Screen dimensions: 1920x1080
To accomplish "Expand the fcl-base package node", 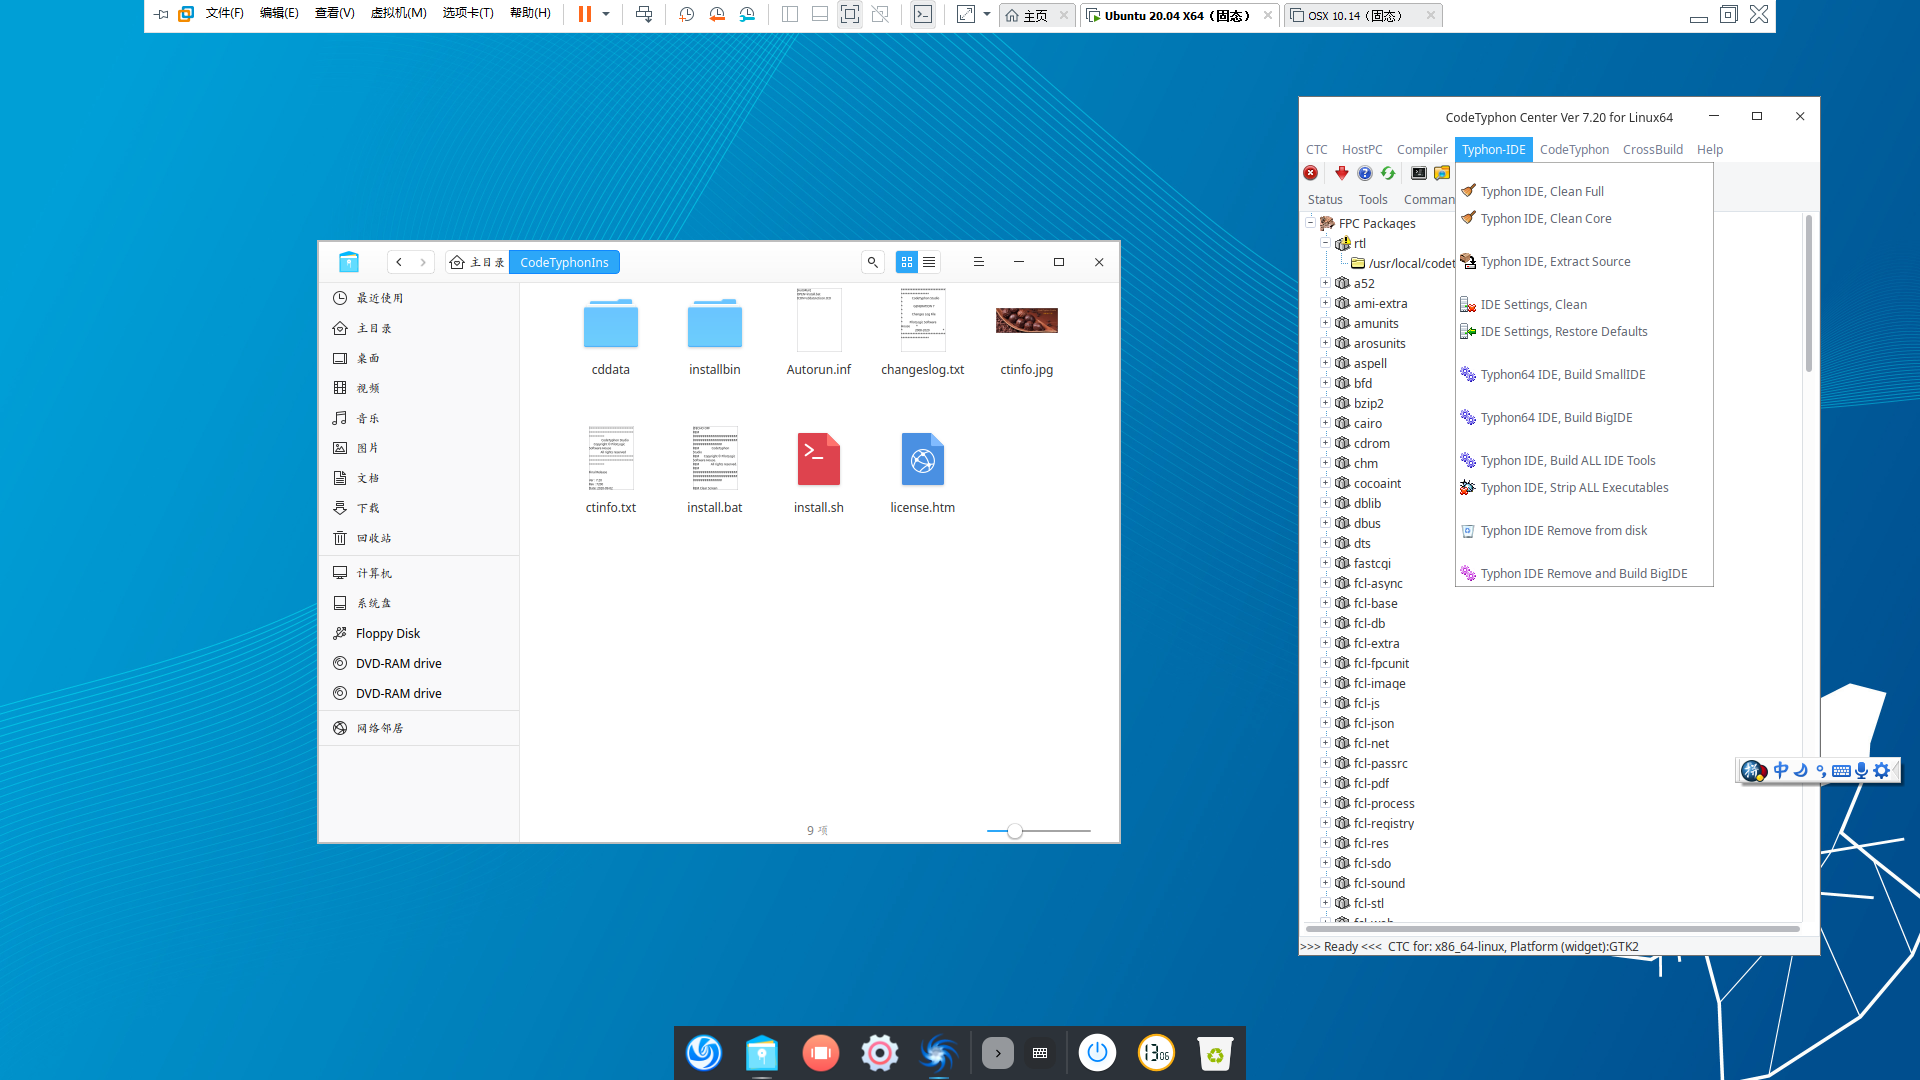I will [x=1325, y=603].
